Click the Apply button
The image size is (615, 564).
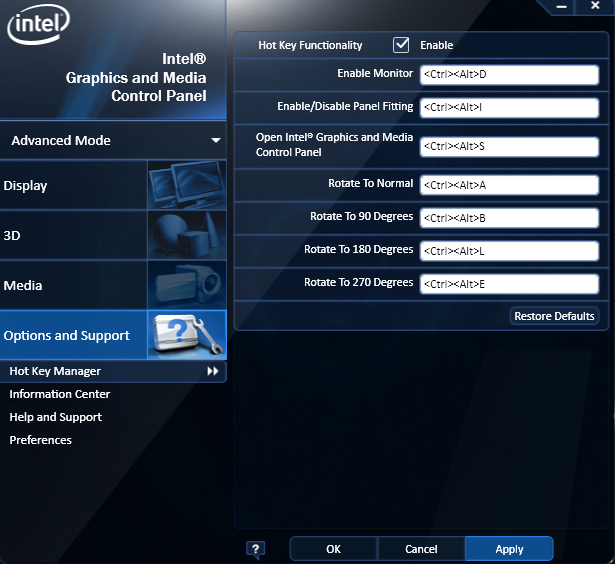point(509,549)
